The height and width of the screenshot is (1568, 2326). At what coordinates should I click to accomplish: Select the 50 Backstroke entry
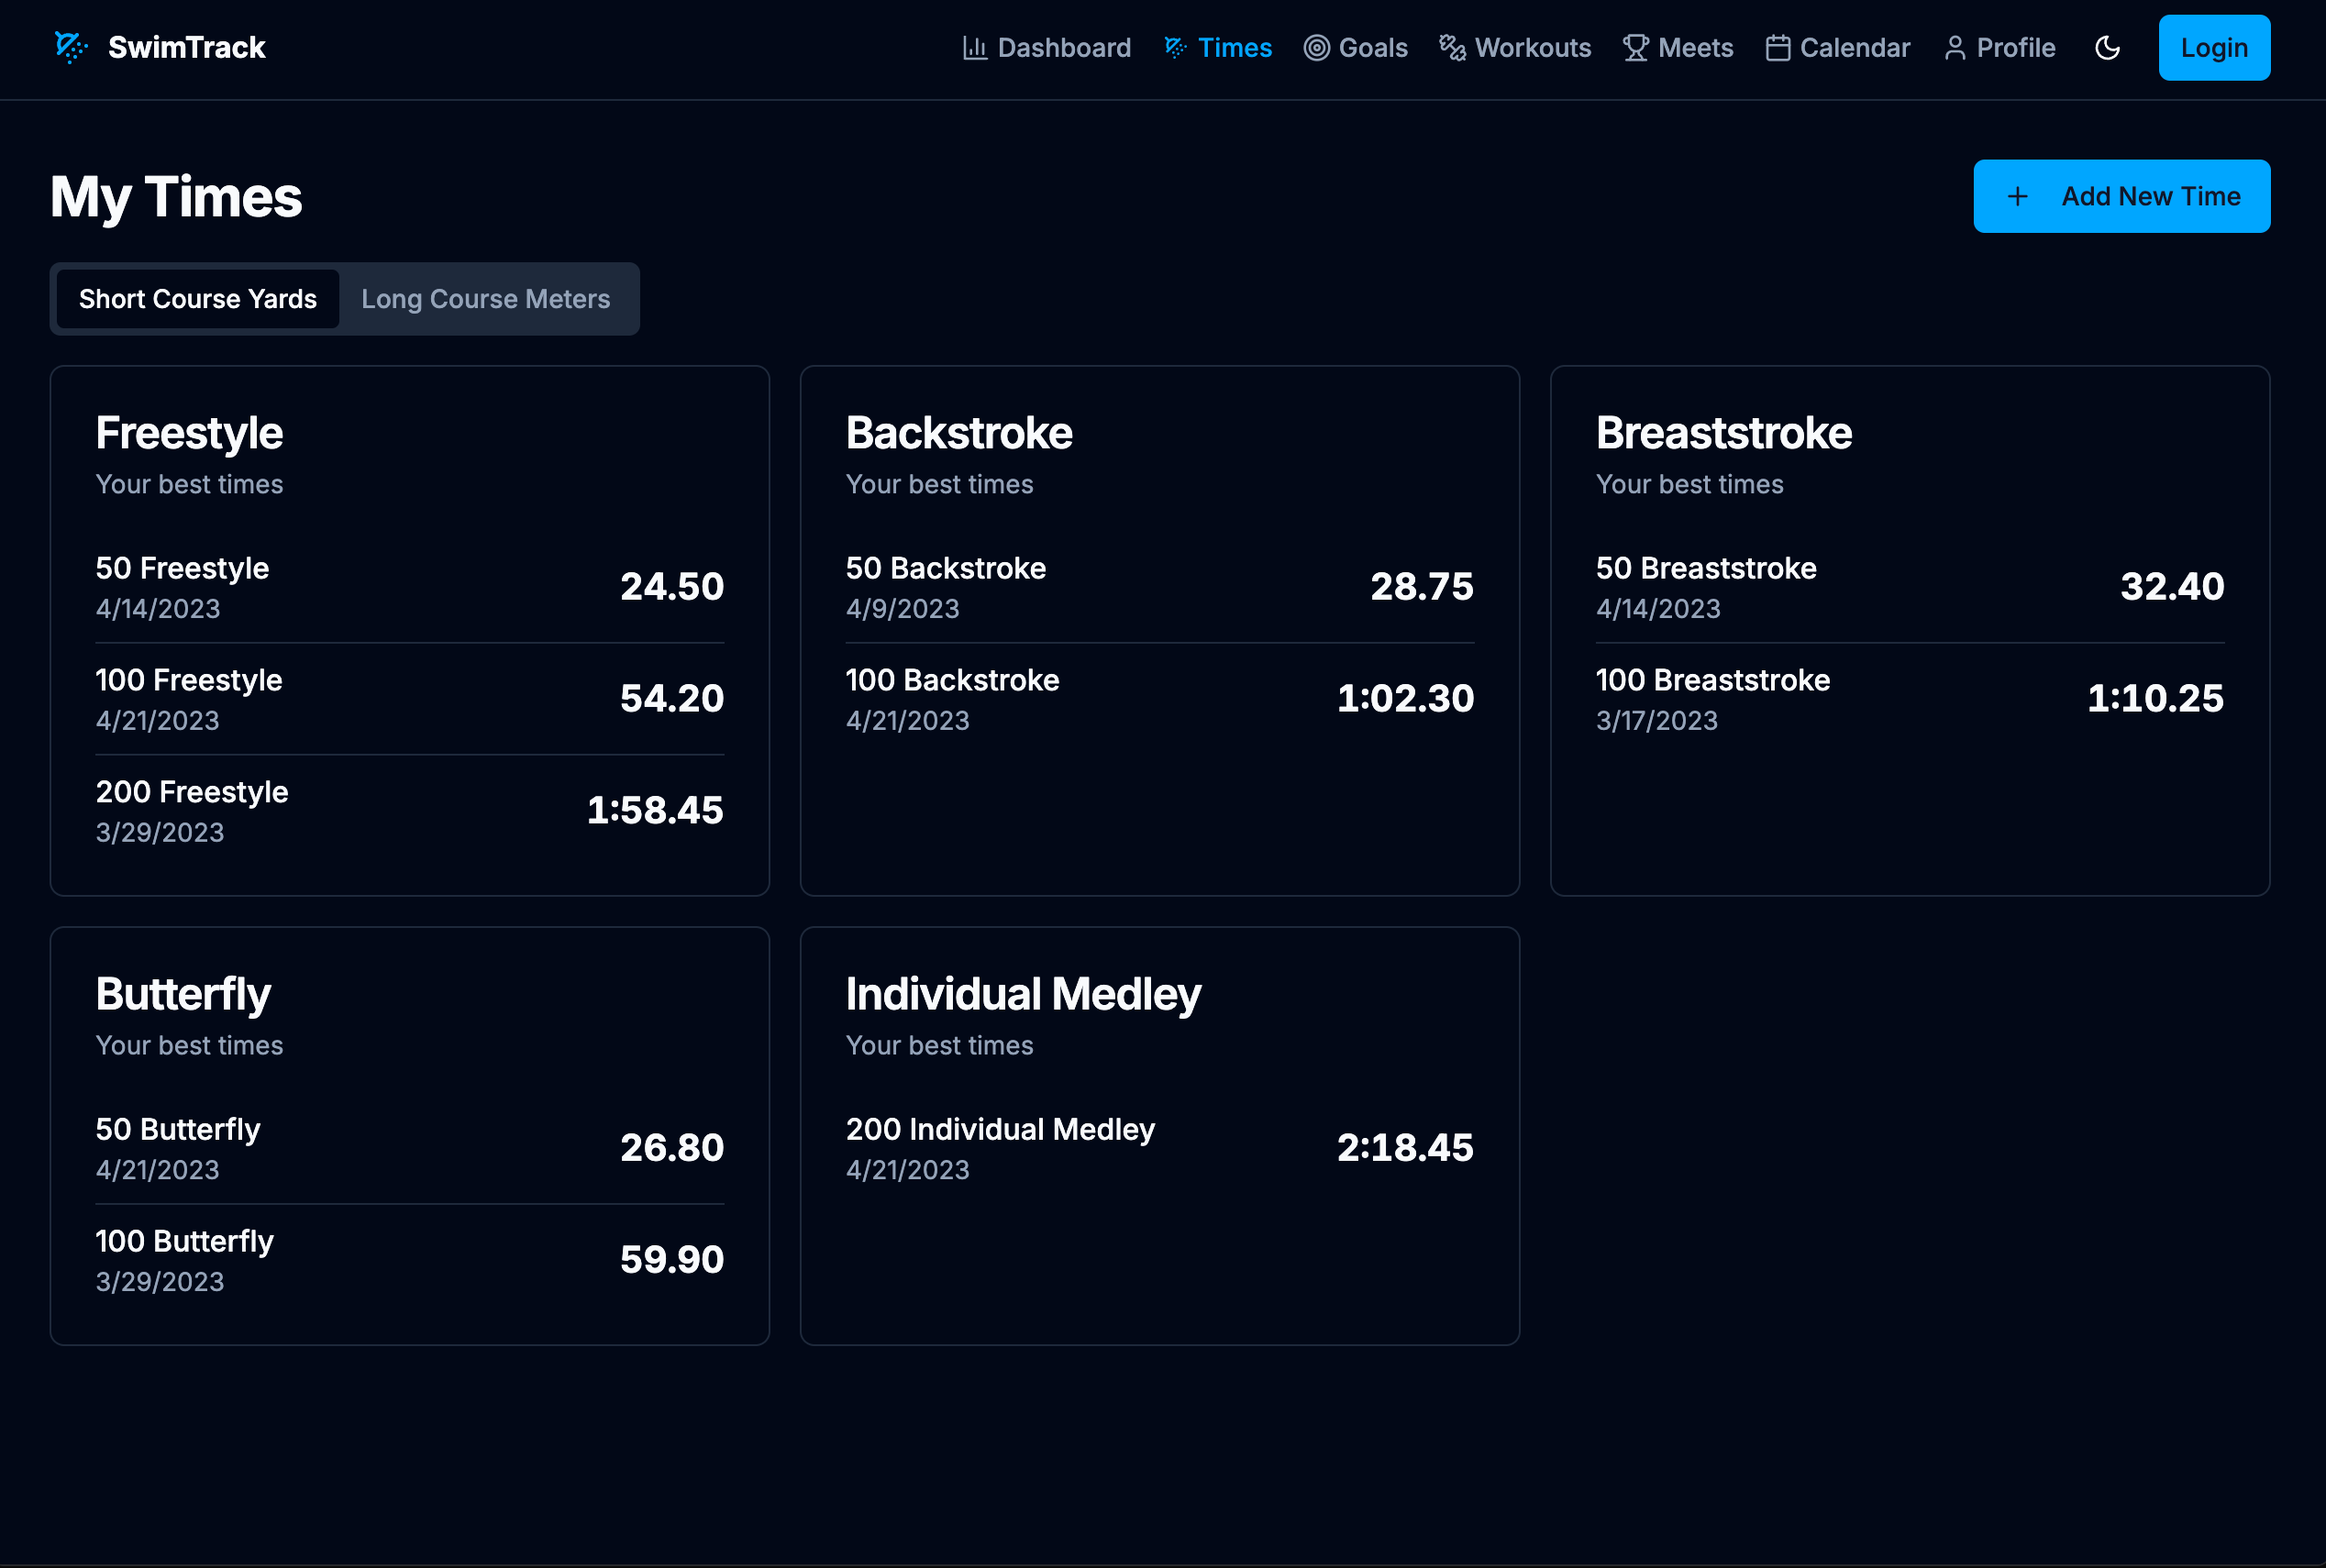point(1160,587)
